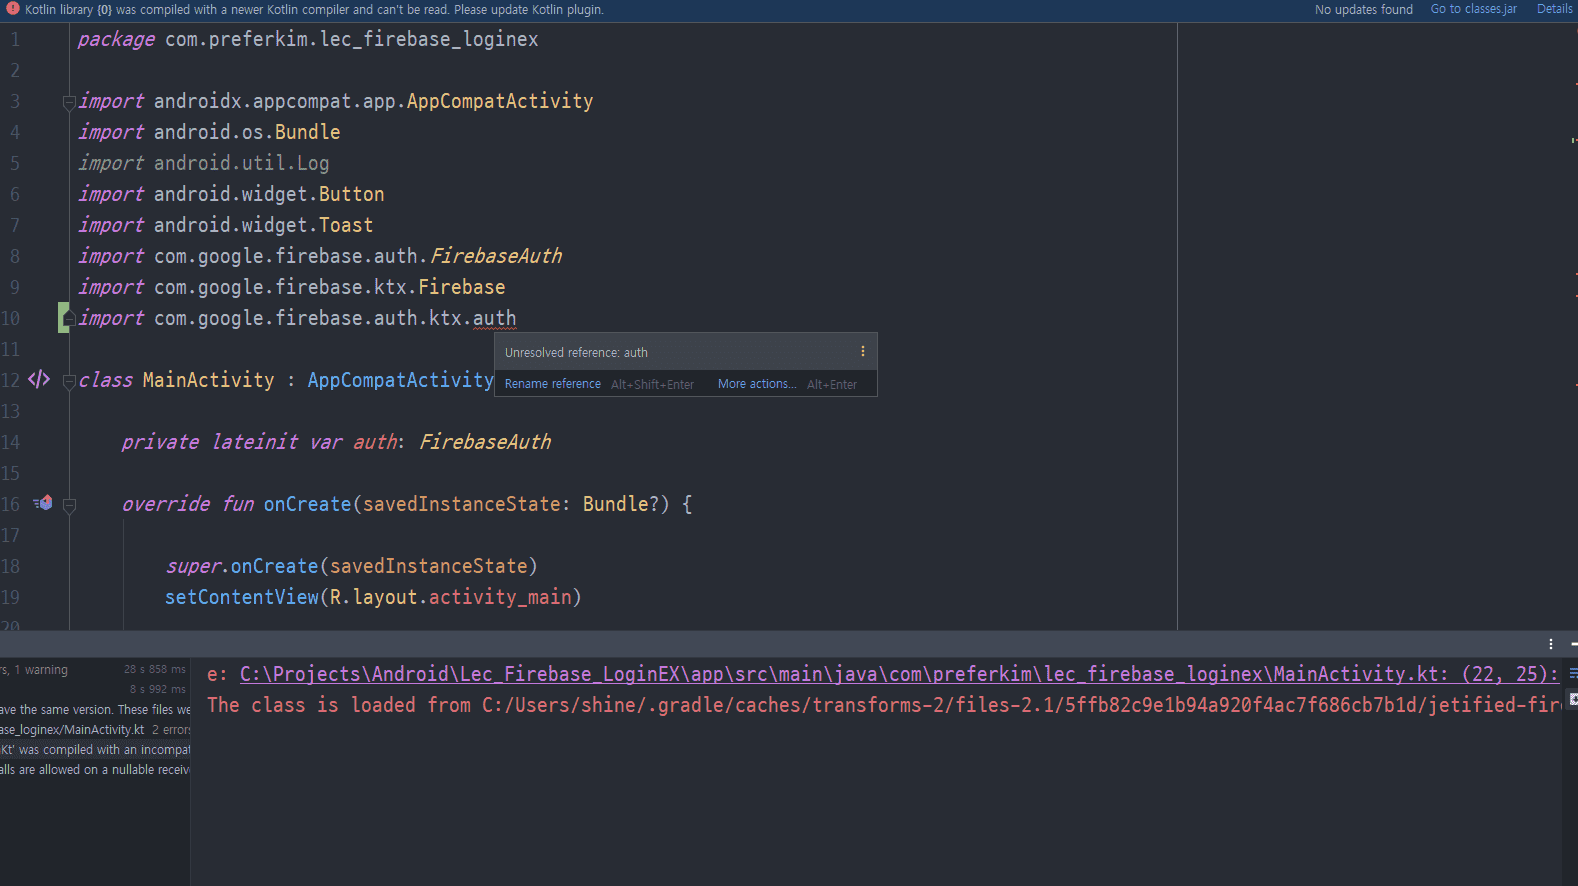The width and height of the screenshot is (1578, 886).
Task: Click 'AppCompatActivity' in the line 3 import
Action: pyautogui.click(x=499, y=101)
